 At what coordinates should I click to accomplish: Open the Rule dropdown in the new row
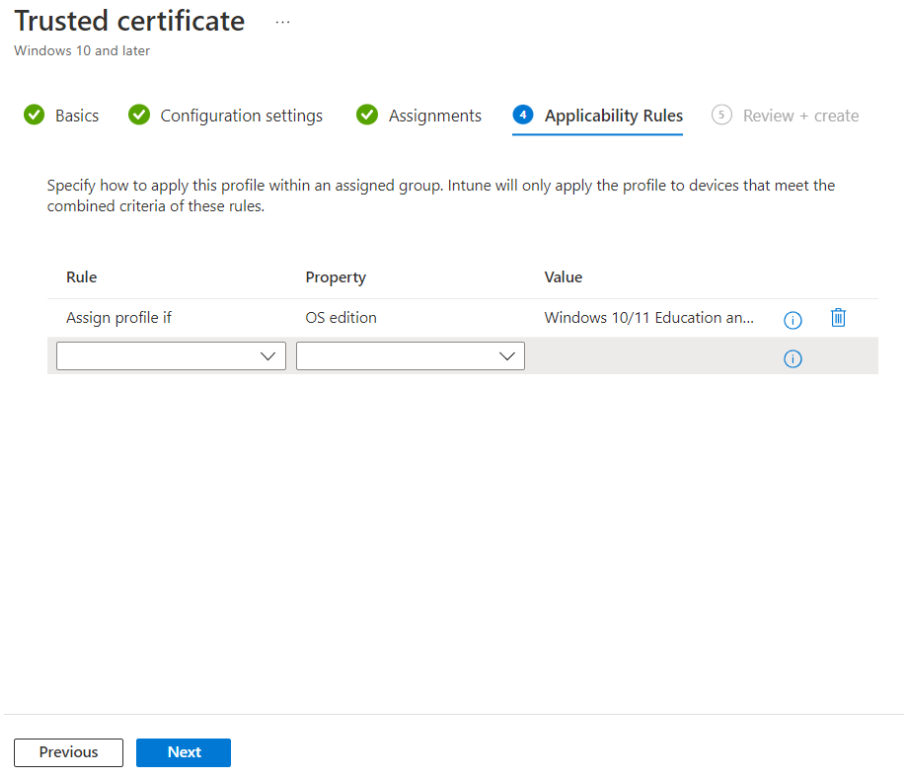171,356
